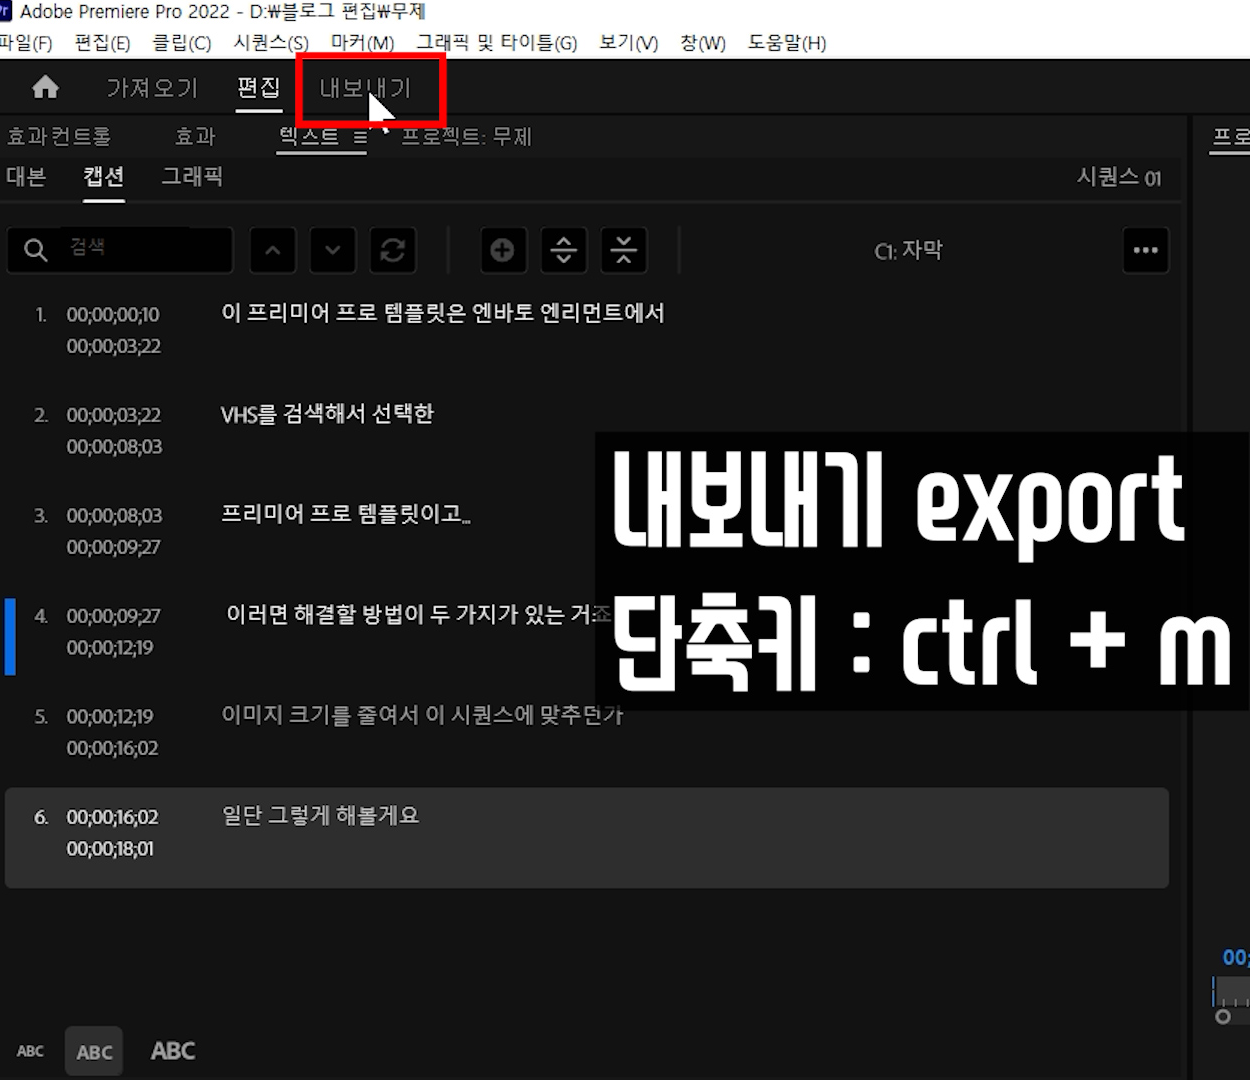Open the 클립(C) menu
The image size is (1250, 1080).
point(181,43)
